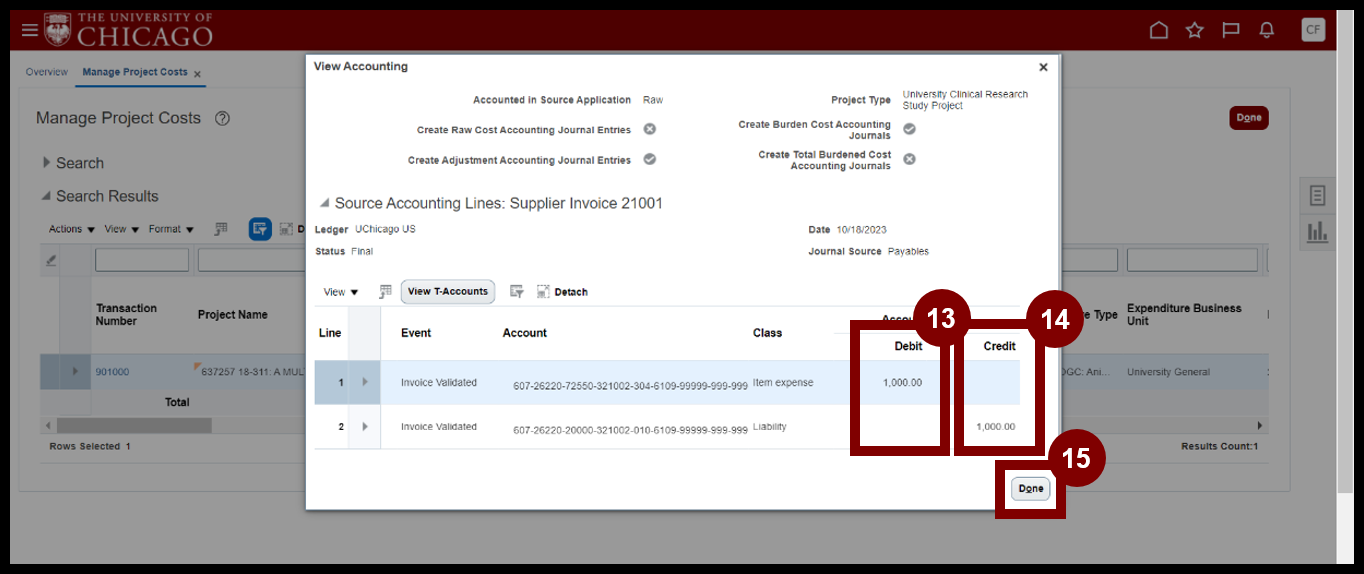Close the Manage Project Costs tab

197,73
